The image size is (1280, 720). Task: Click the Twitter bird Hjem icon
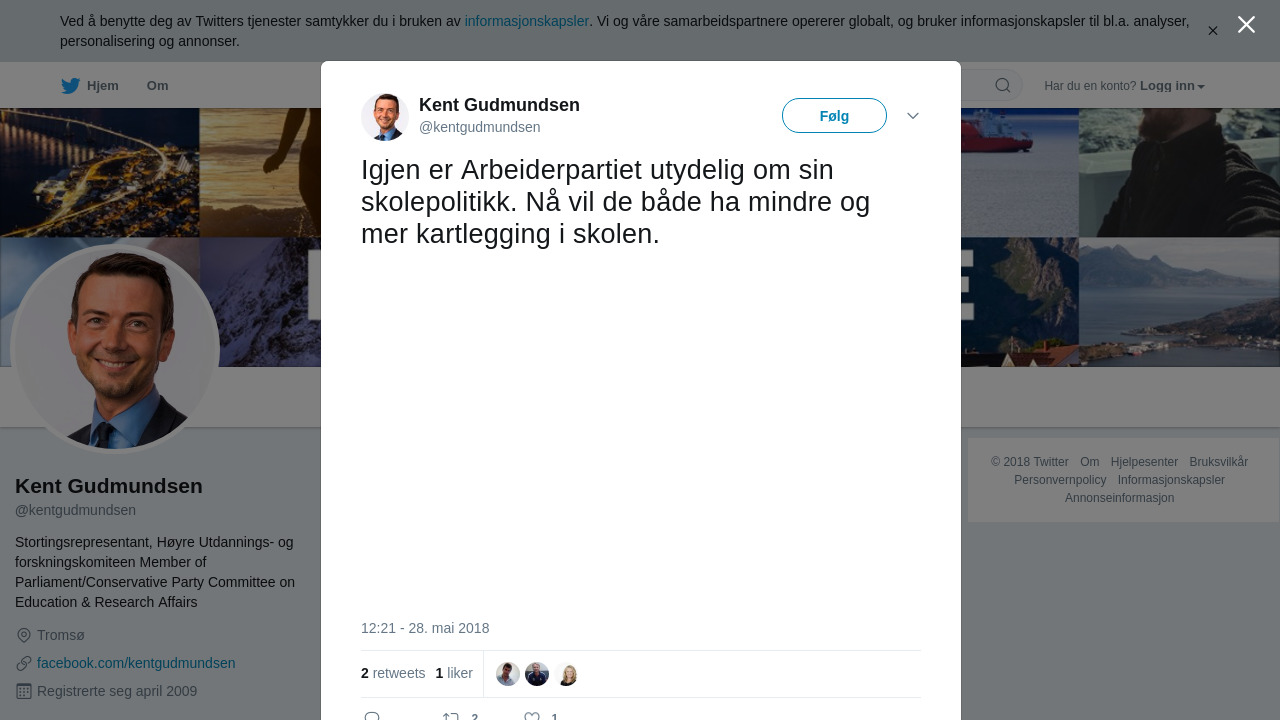point(70,86)
